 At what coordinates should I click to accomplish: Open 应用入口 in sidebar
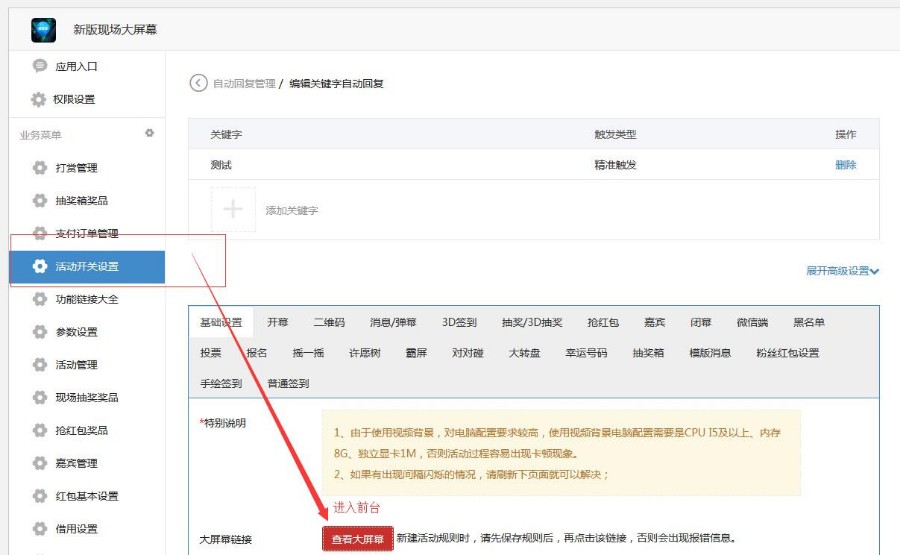[x=76, y=67]
